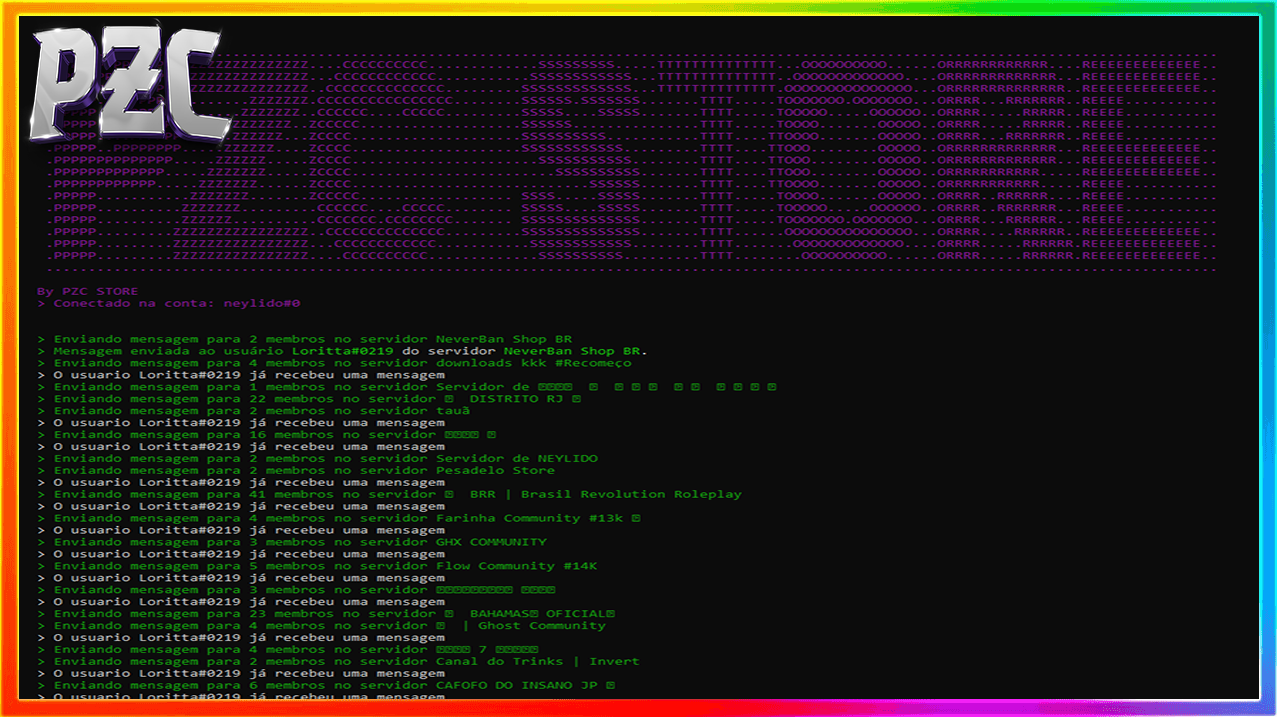Screen dimensions: 1277x717
Task: Select line sending to 2 members NeverBan Shop BR
Action: (305, 339)
